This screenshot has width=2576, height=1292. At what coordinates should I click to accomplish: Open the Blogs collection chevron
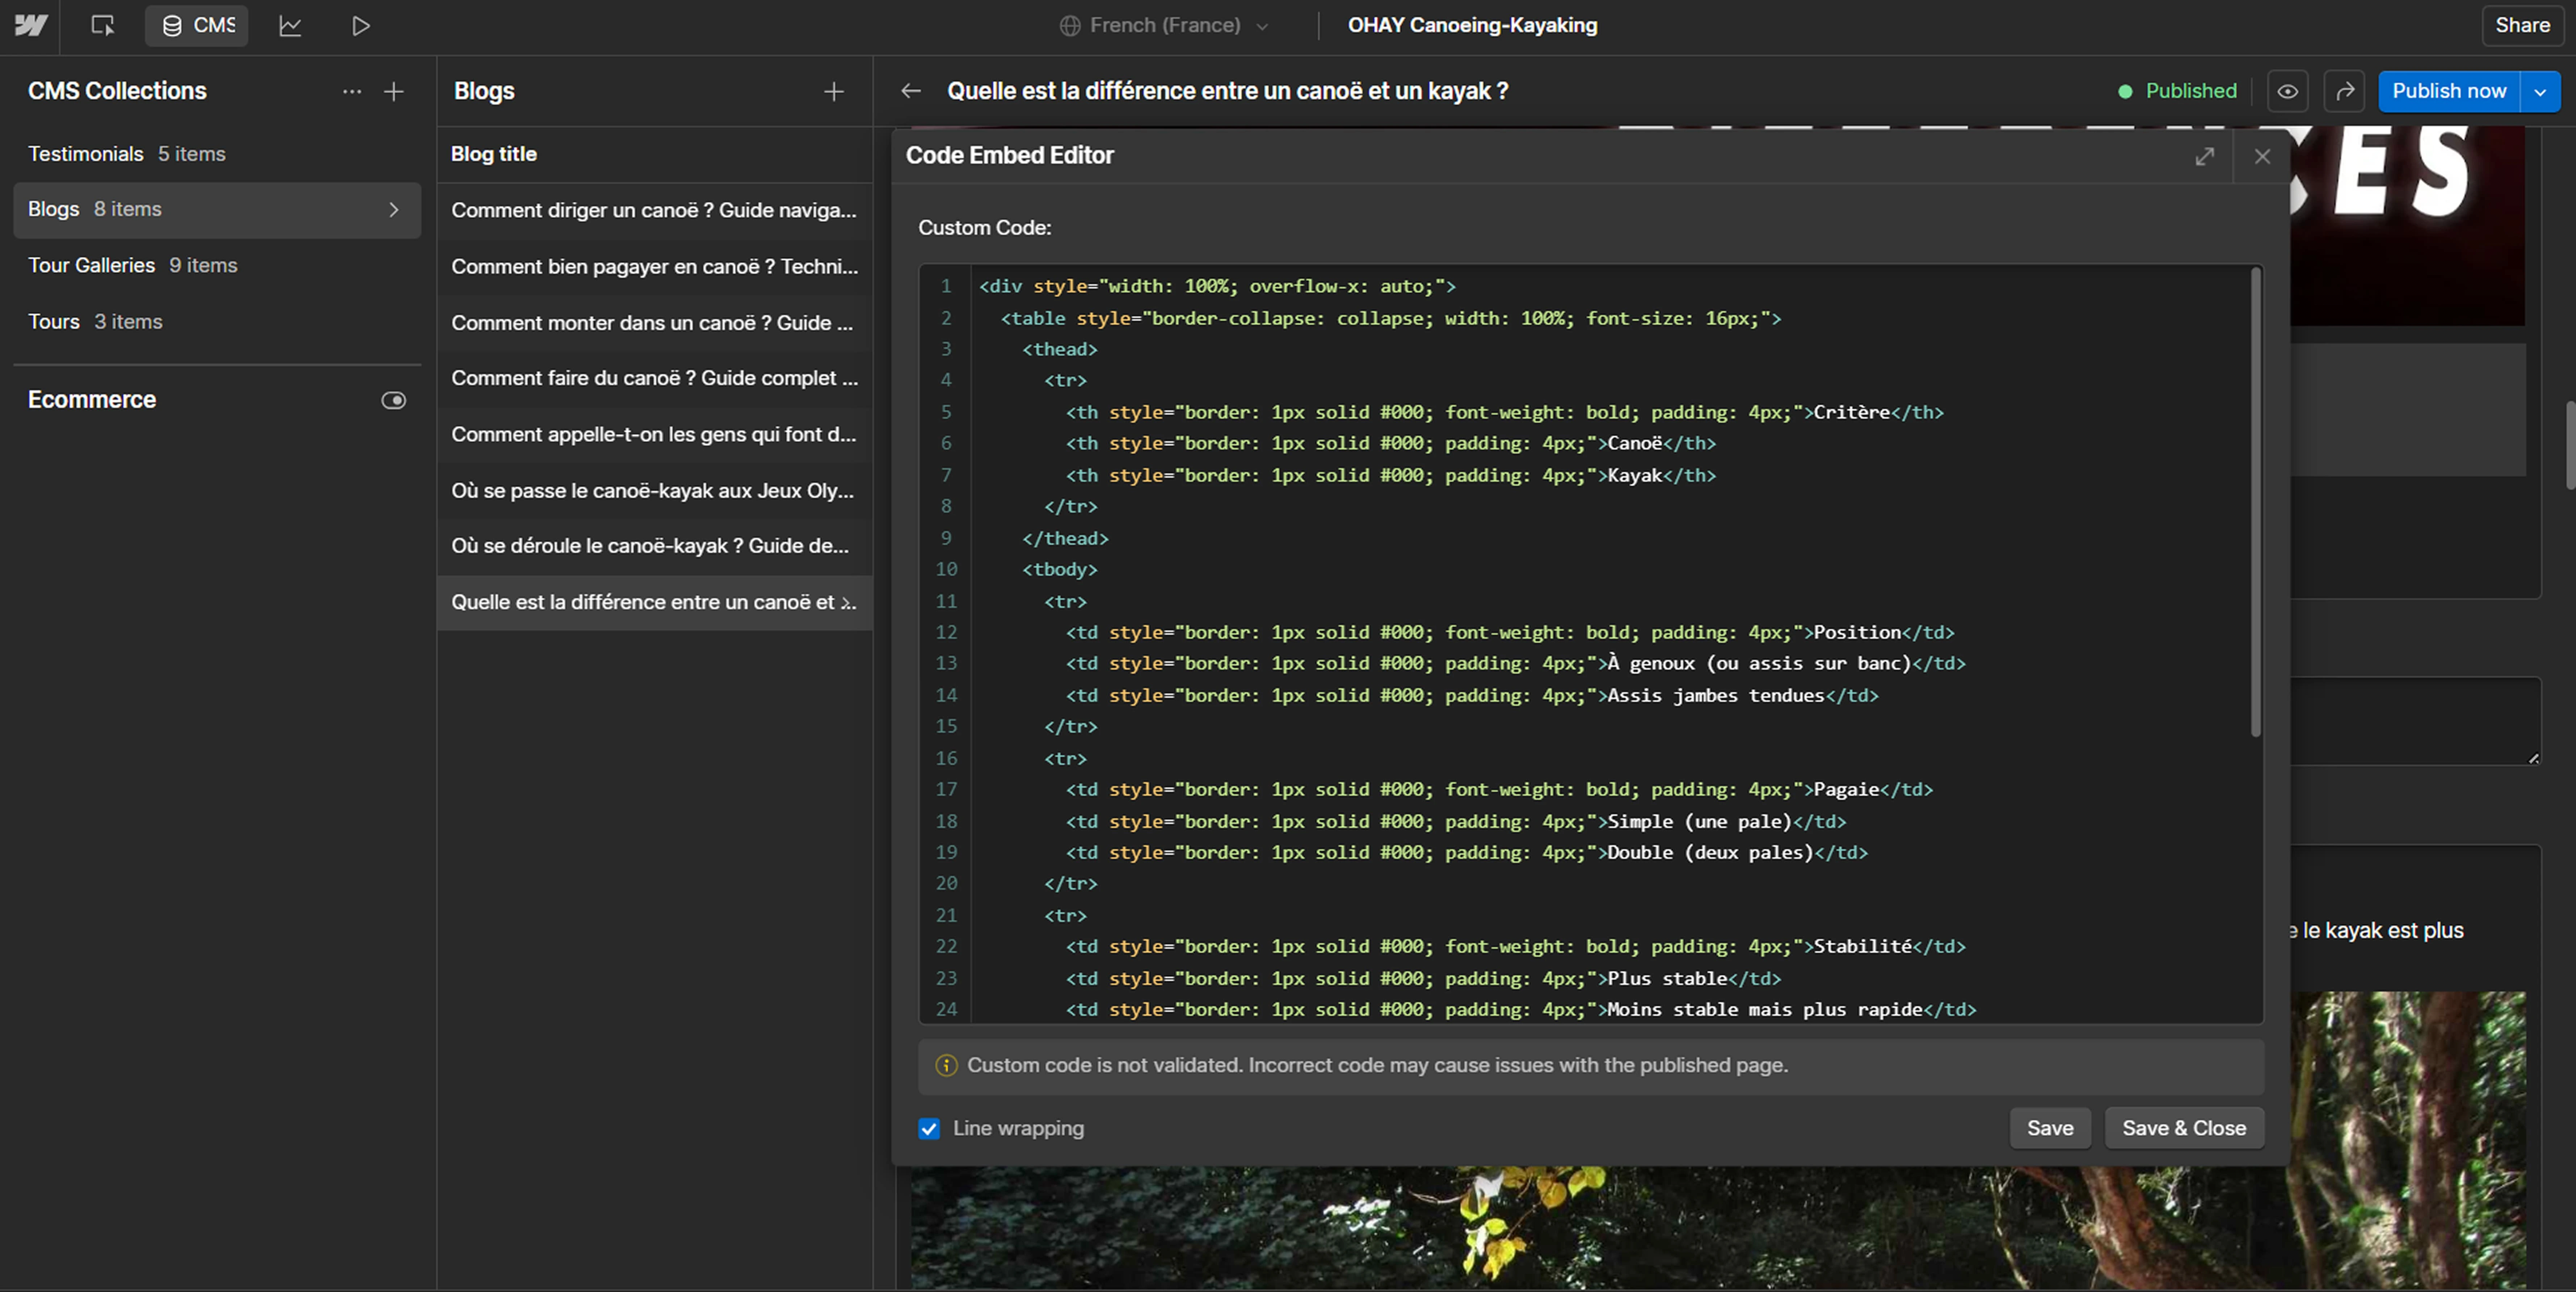(394, 209)
